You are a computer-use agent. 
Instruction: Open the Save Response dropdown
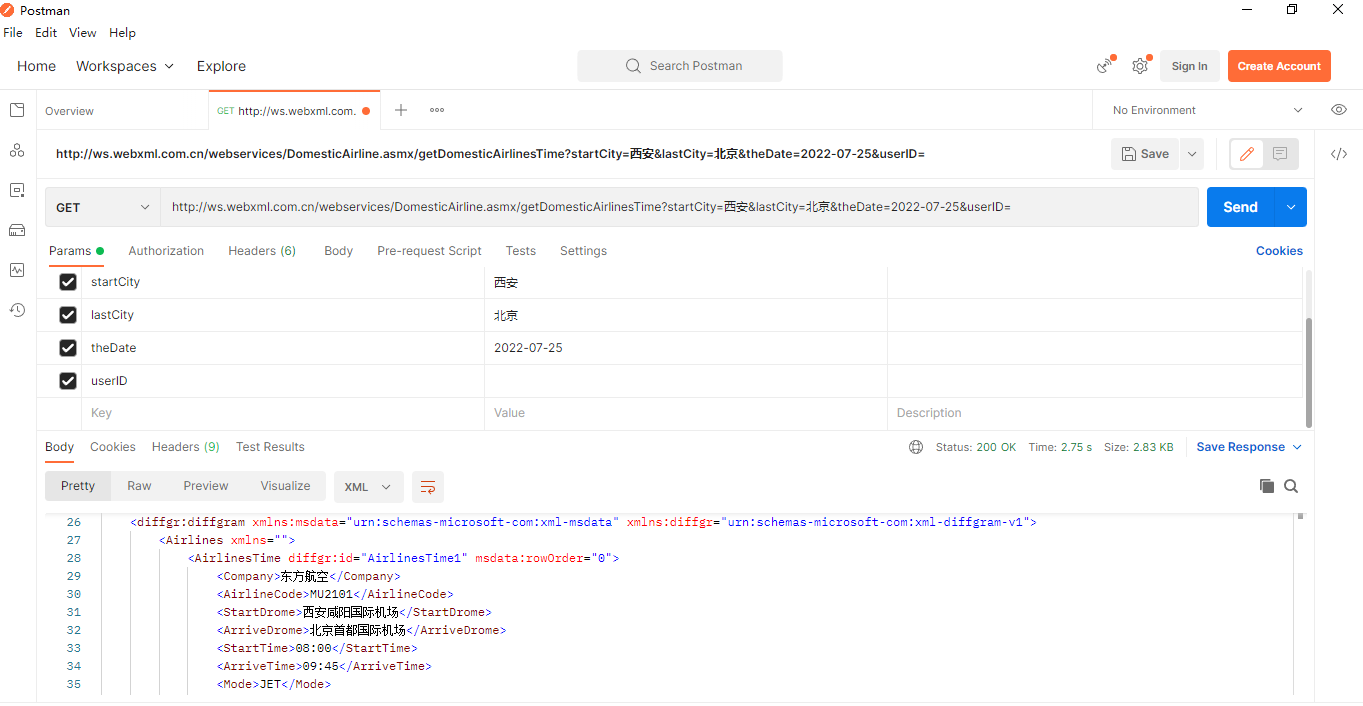1249,447
